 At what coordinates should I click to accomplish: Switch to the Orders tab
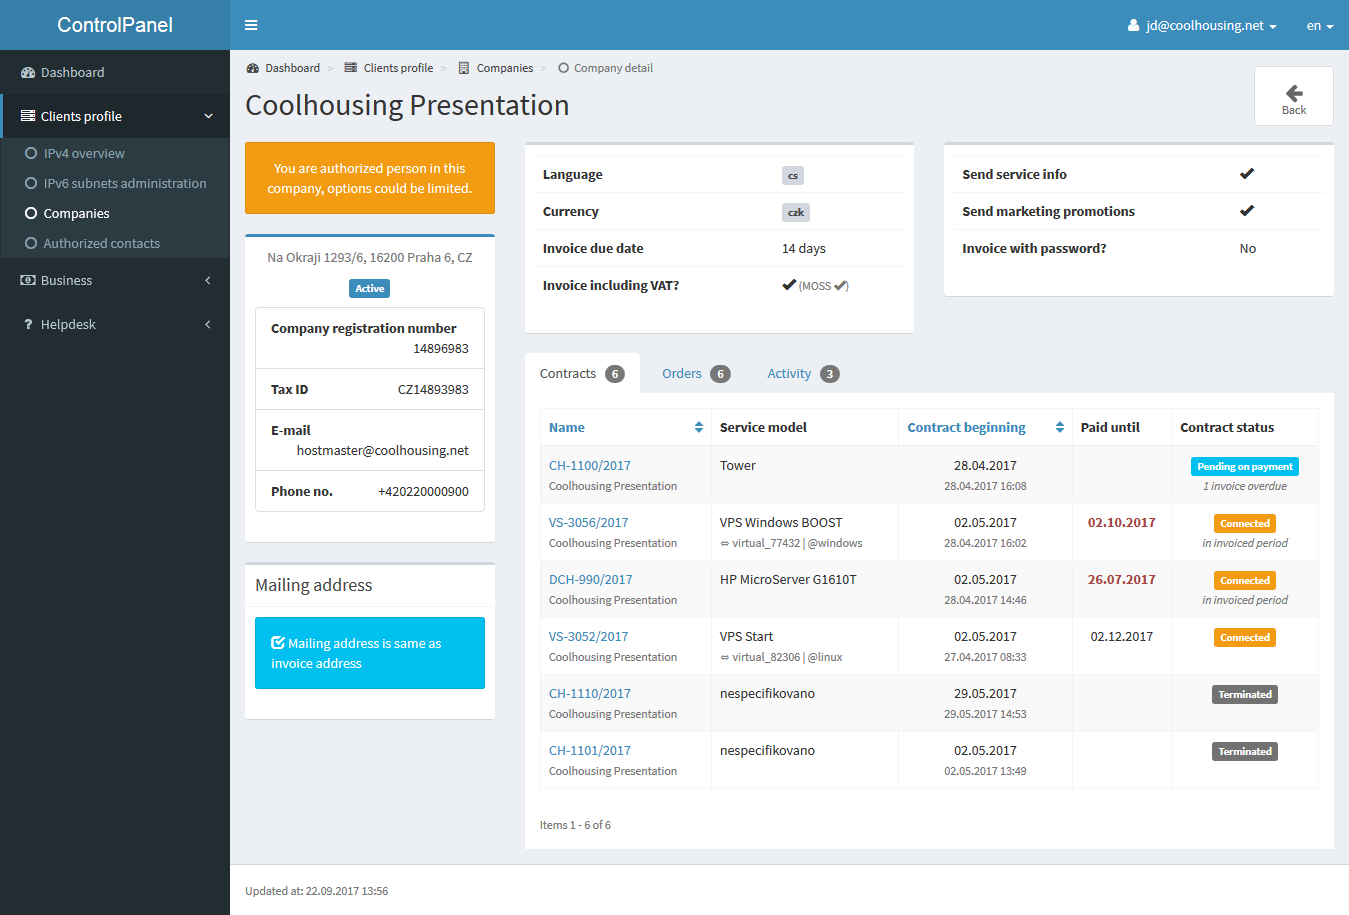coord(696,373)
